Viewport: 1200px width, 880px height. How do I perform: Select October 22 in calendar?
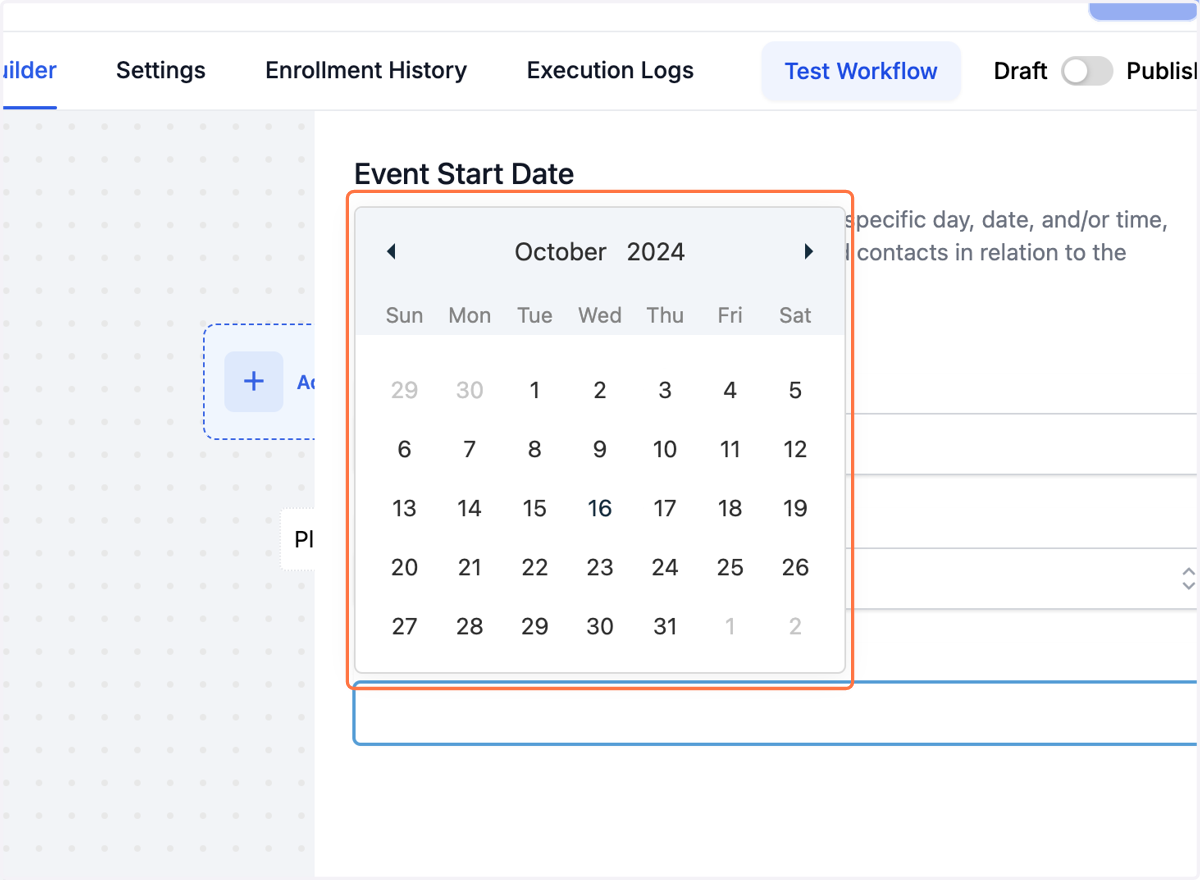coord(535,567)
